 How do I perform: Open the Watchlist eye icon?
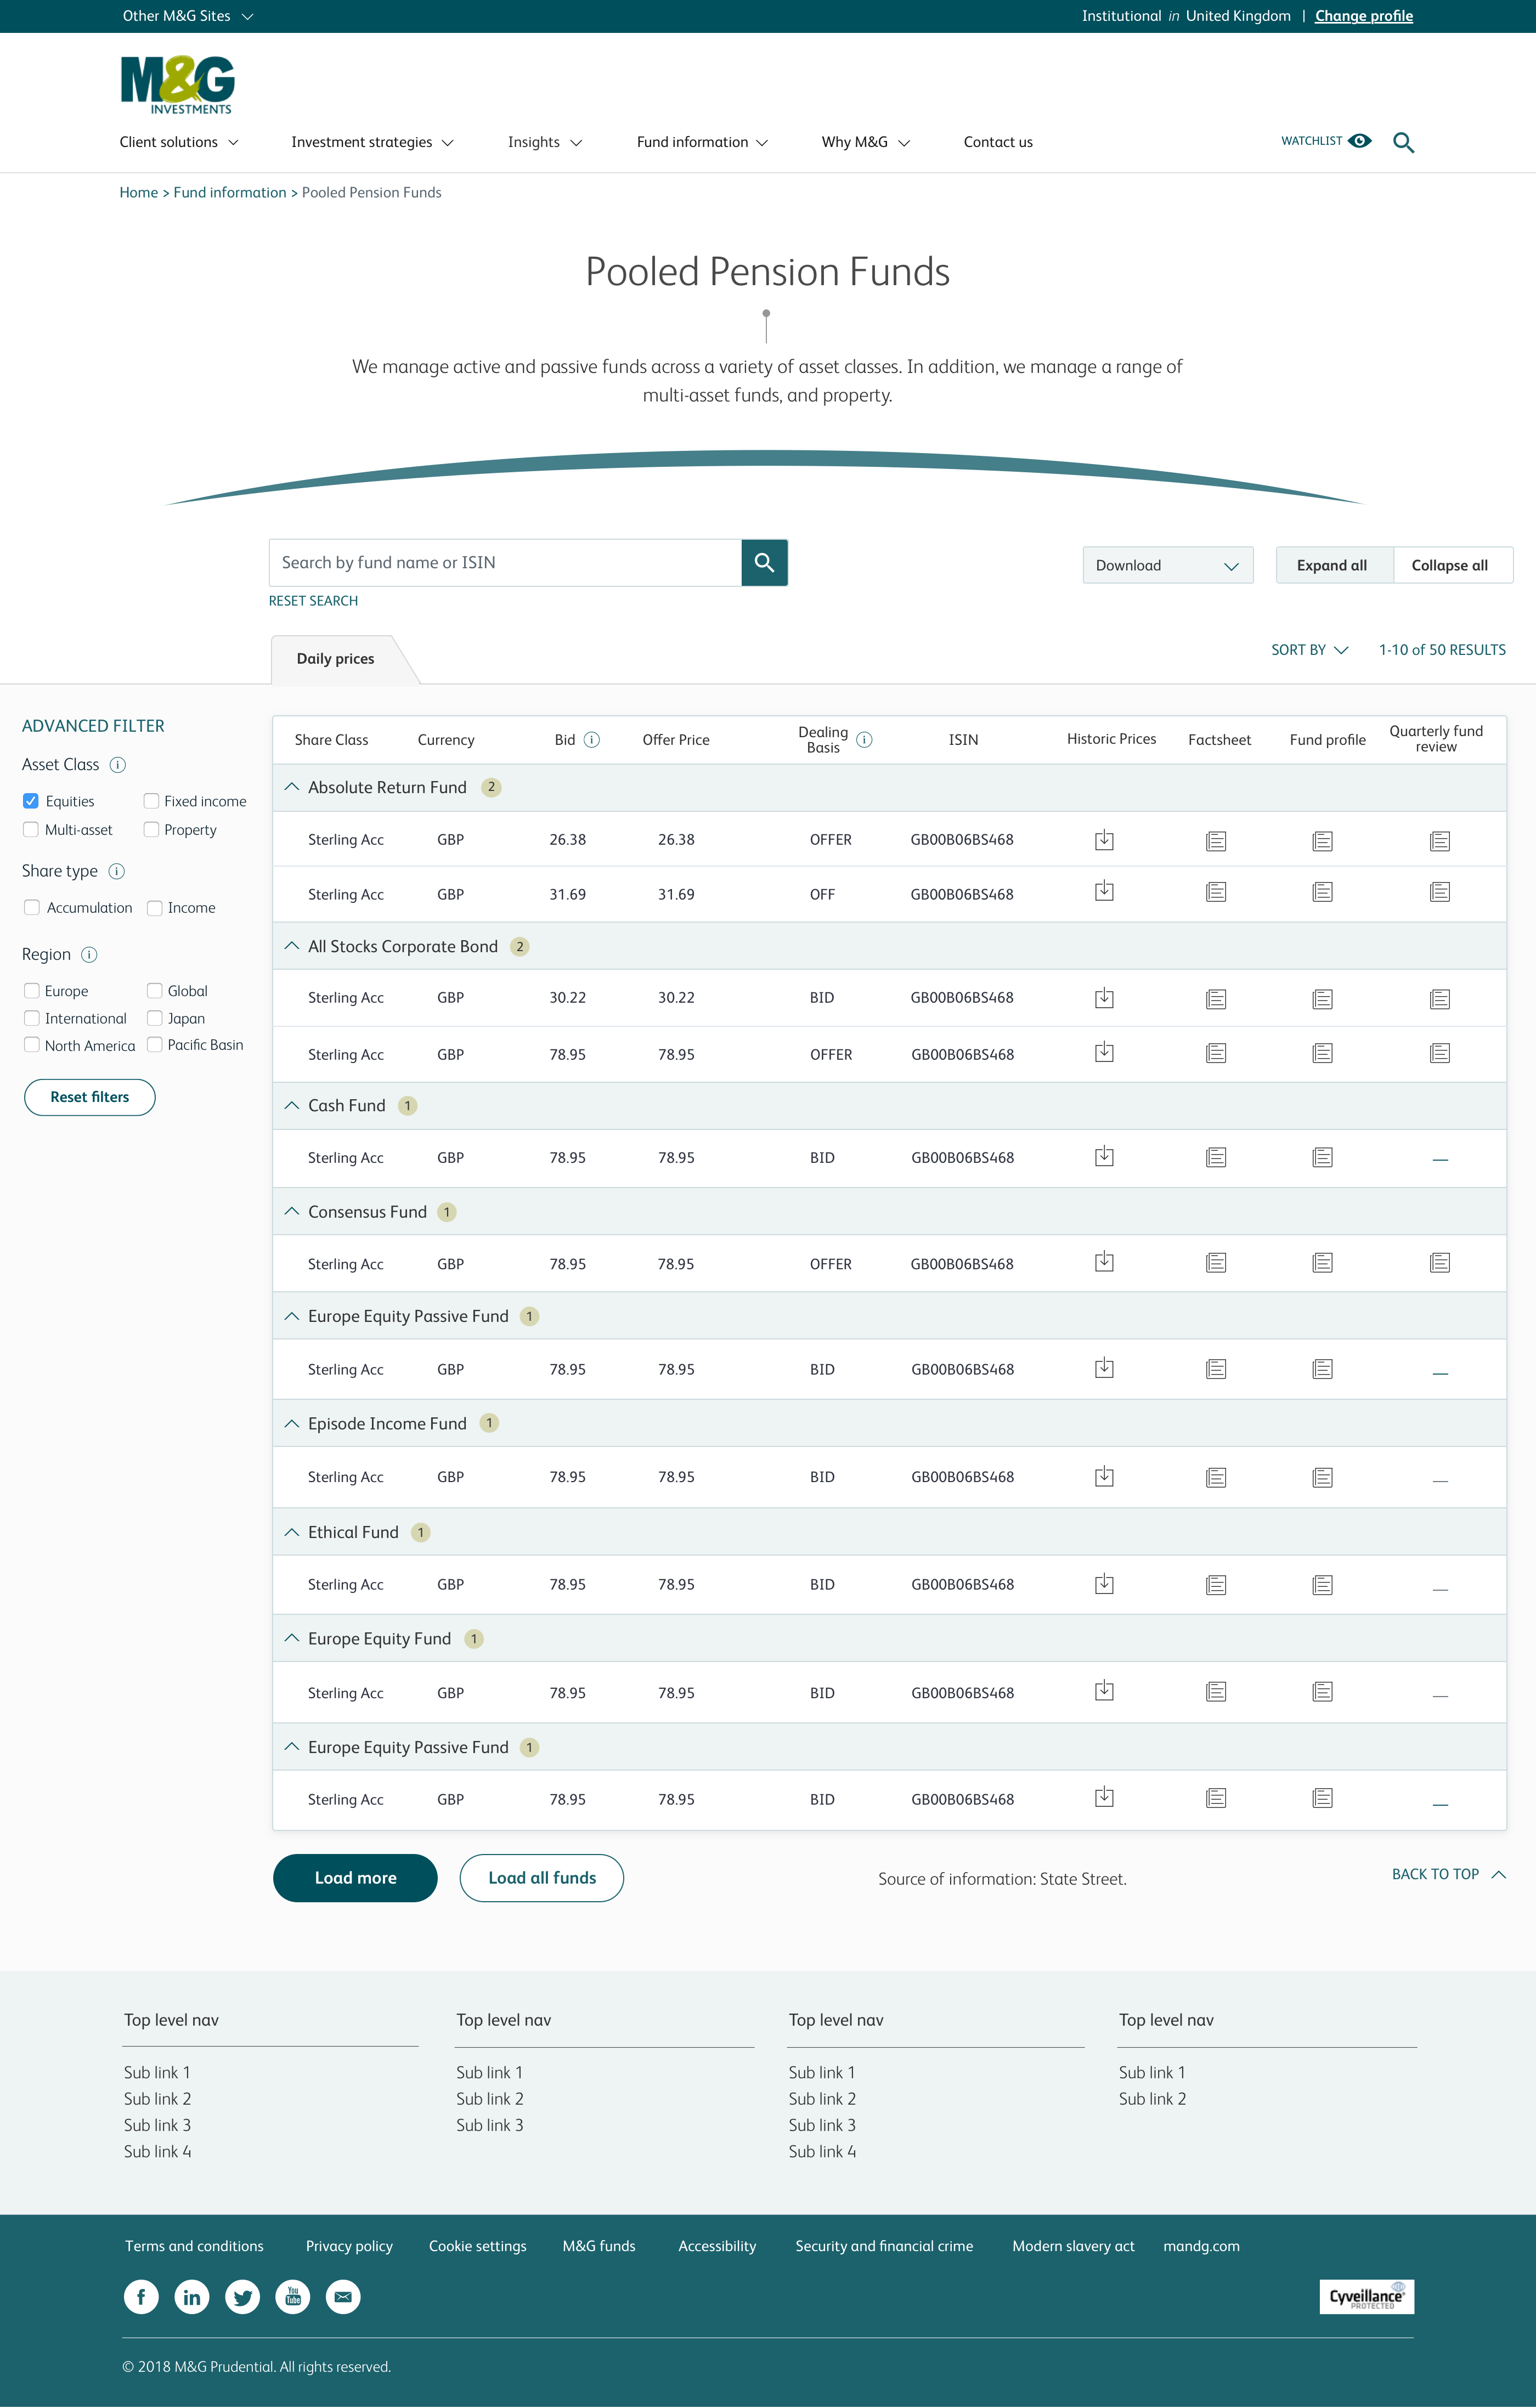[x=1359, y=141]
